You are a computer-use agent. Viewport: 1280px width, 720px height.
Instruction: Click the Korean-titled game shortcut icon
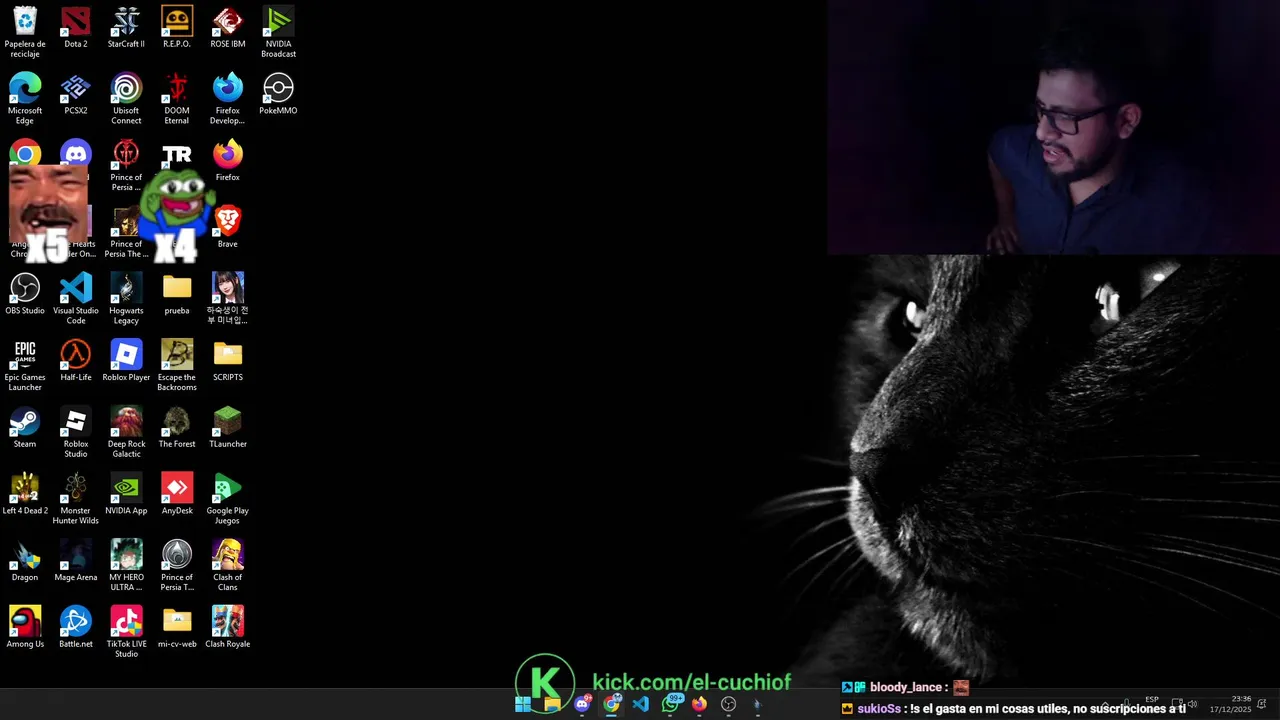228,299
